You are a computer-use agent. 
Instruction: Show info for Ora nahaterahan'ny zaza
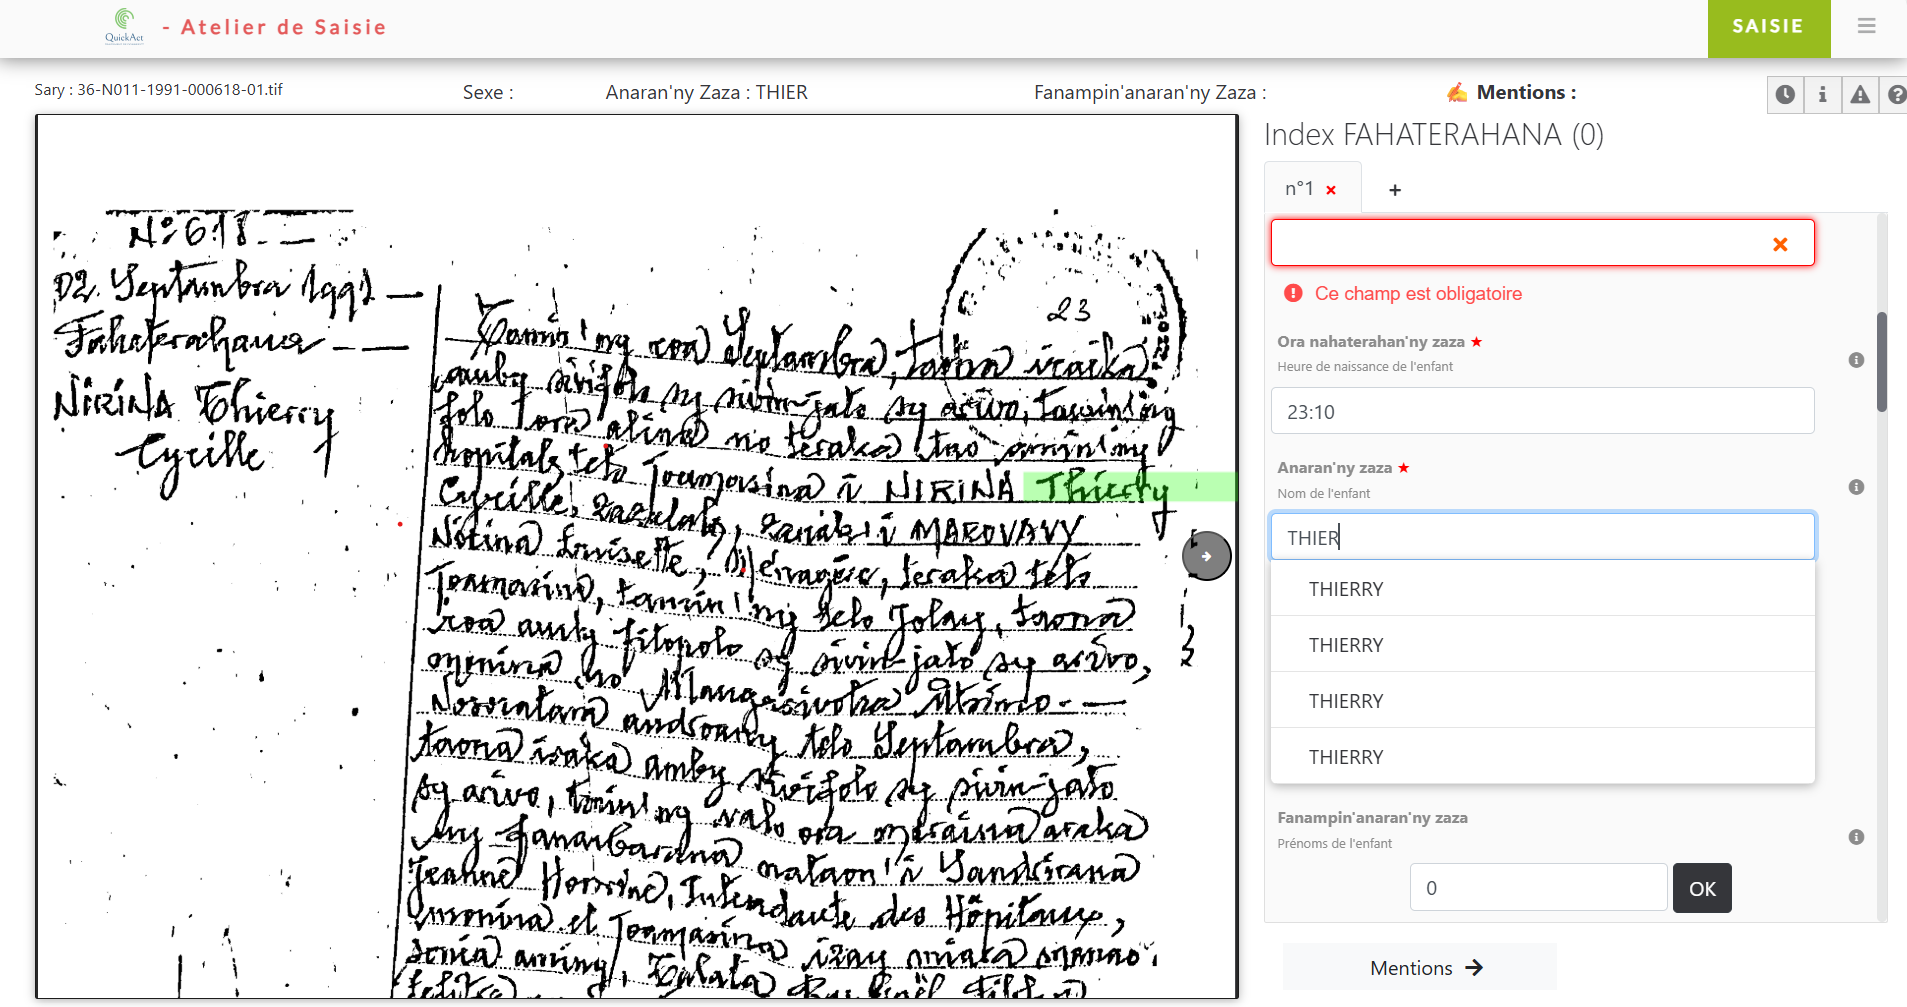click(1856, 360)
